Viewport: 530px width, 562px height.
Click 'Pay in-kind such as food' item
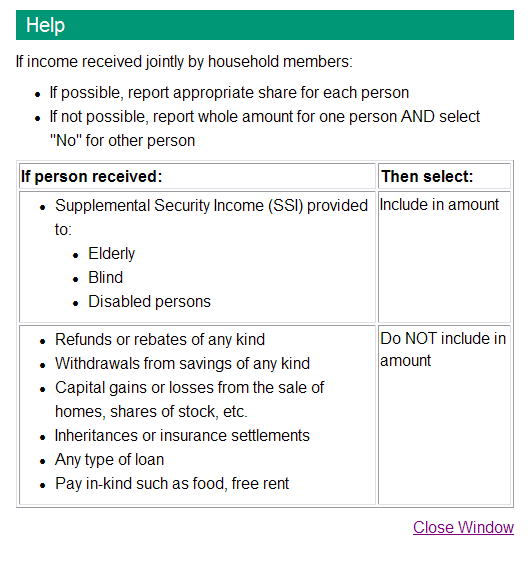[x=172, y=484]
